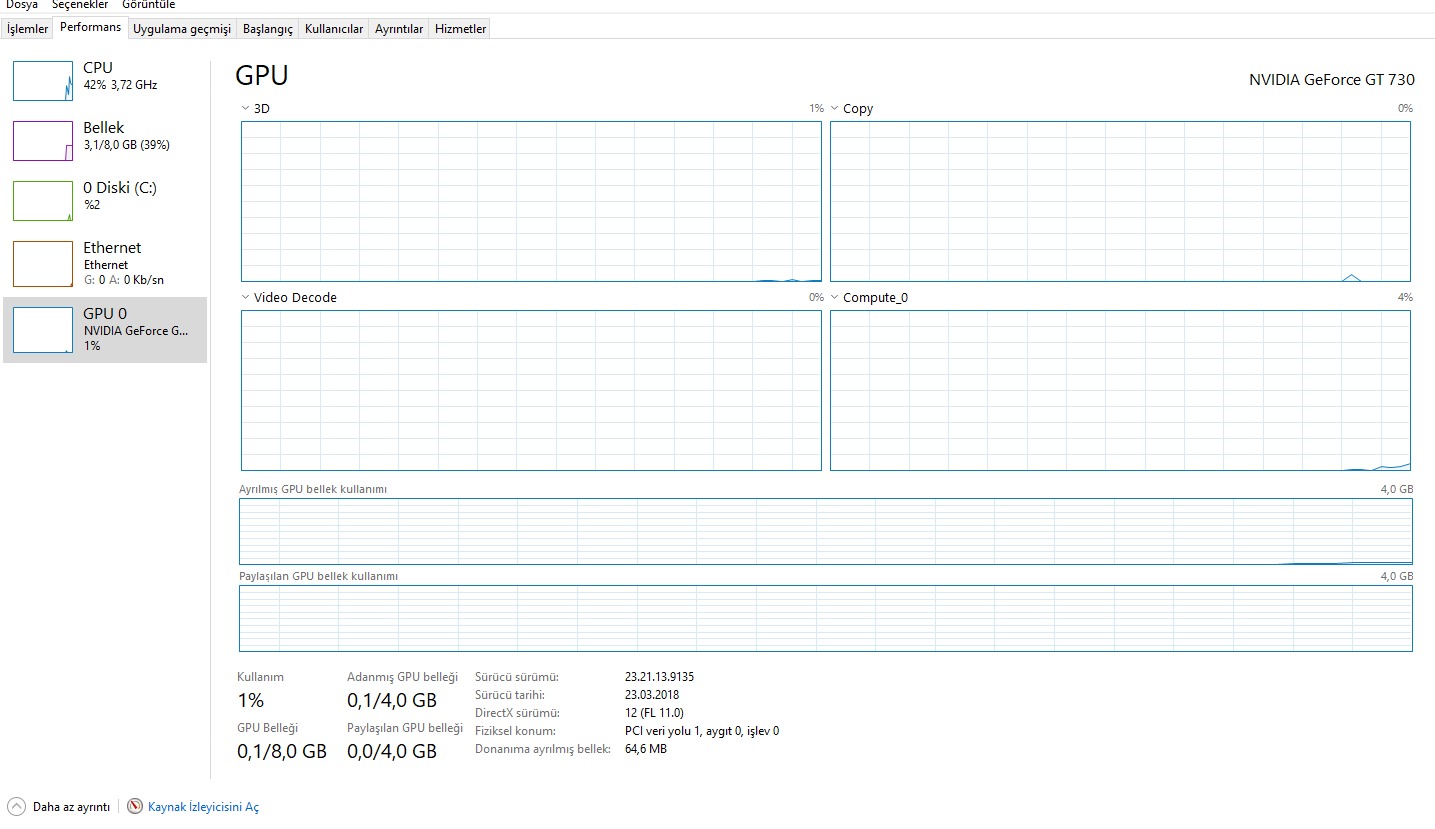Select the 0 Diski (C:) mini graph

[x=43, y=201]
